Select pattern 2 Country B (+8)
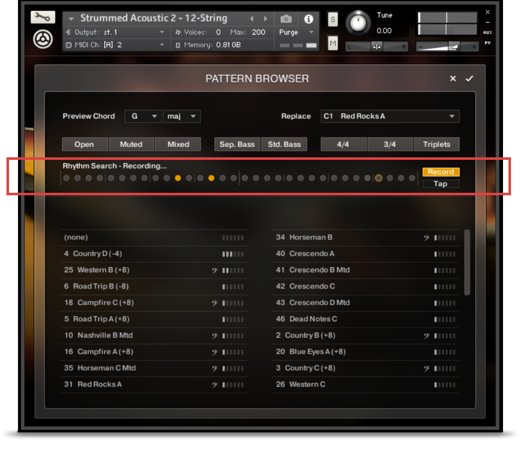Viewport: 520px width, 458px height. click(366, 335)
